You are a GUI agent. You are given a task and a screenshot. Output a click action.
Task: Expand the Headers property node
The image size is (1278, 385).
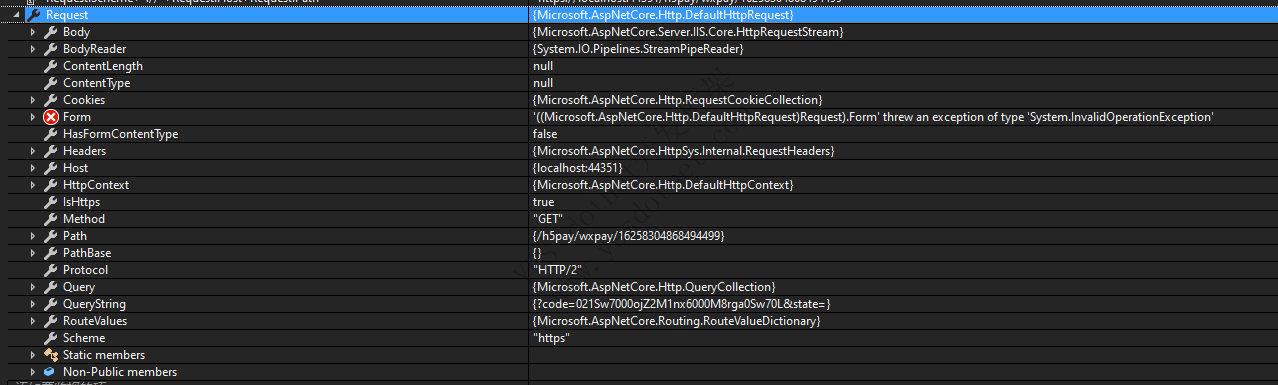coord(32,151)
